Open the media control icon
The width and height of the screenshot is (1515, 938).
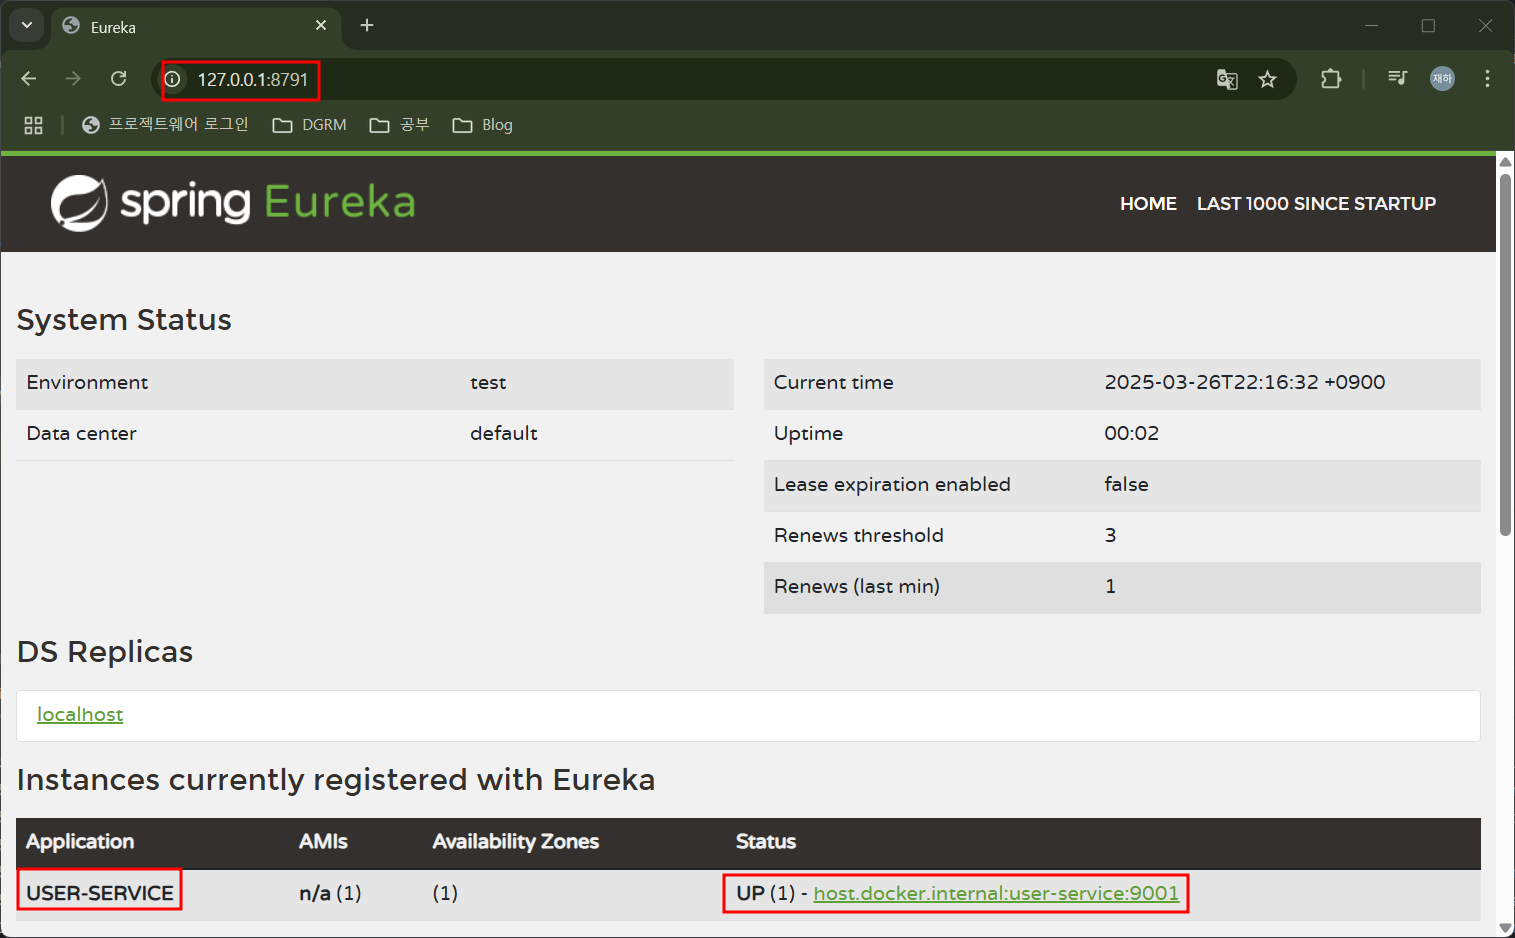tap(1397, 78)
